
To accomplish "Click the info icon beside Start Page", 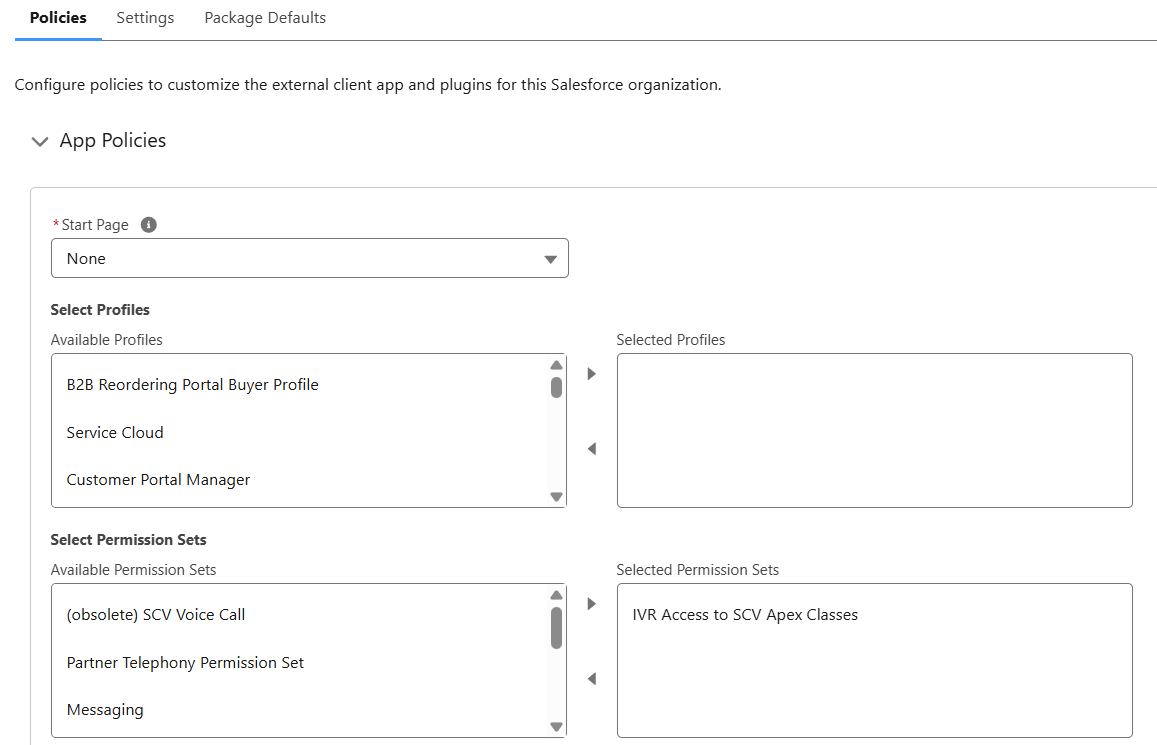I will (x=148, y=224).
